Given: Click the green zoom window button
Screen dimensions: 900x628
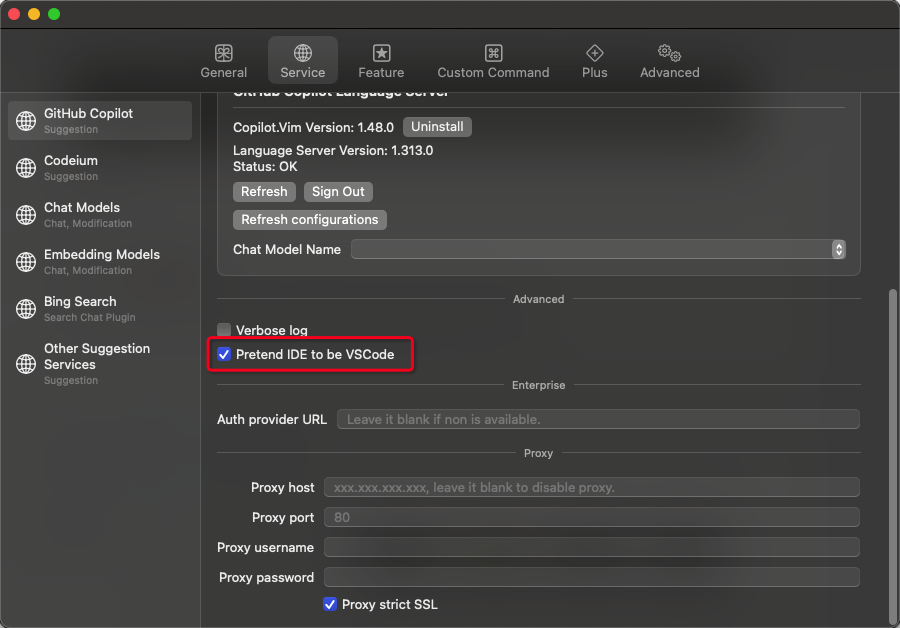Looking at the screenshot, I should point(54,14).
